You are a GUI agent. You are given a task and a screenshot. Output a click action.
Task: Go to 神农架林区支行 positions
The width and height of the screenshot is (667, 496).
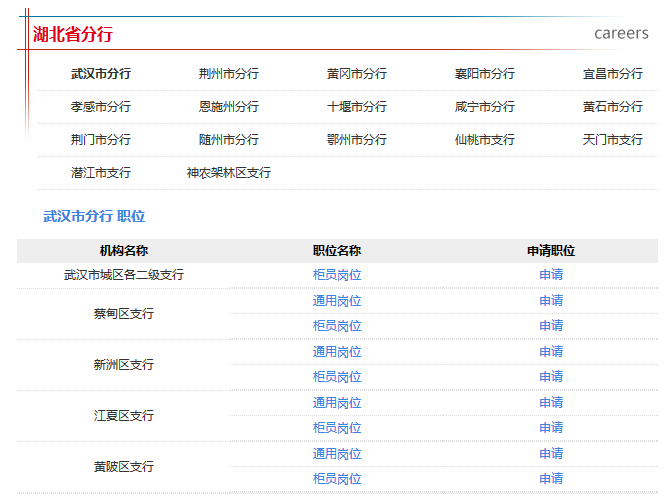(x=228, y=173)
